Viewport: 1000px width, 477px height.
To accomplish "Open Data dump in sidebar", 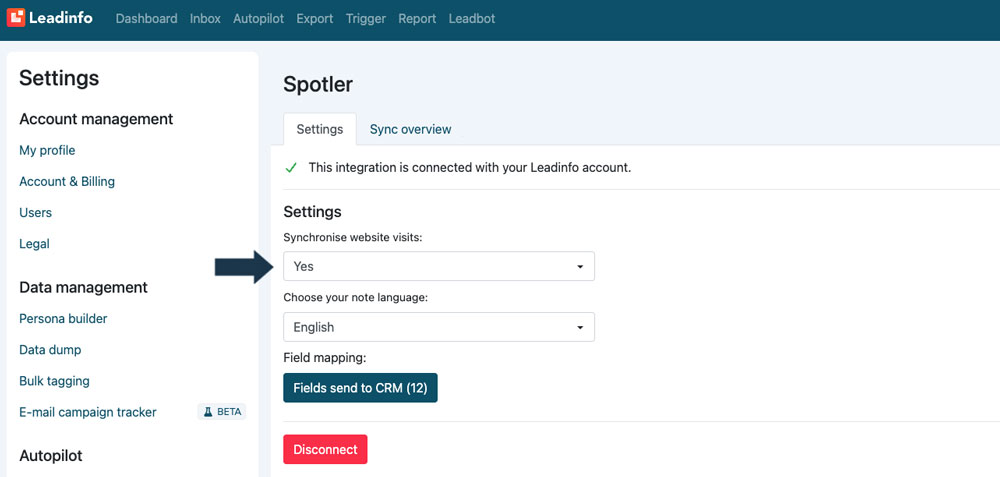I will 50,349.
